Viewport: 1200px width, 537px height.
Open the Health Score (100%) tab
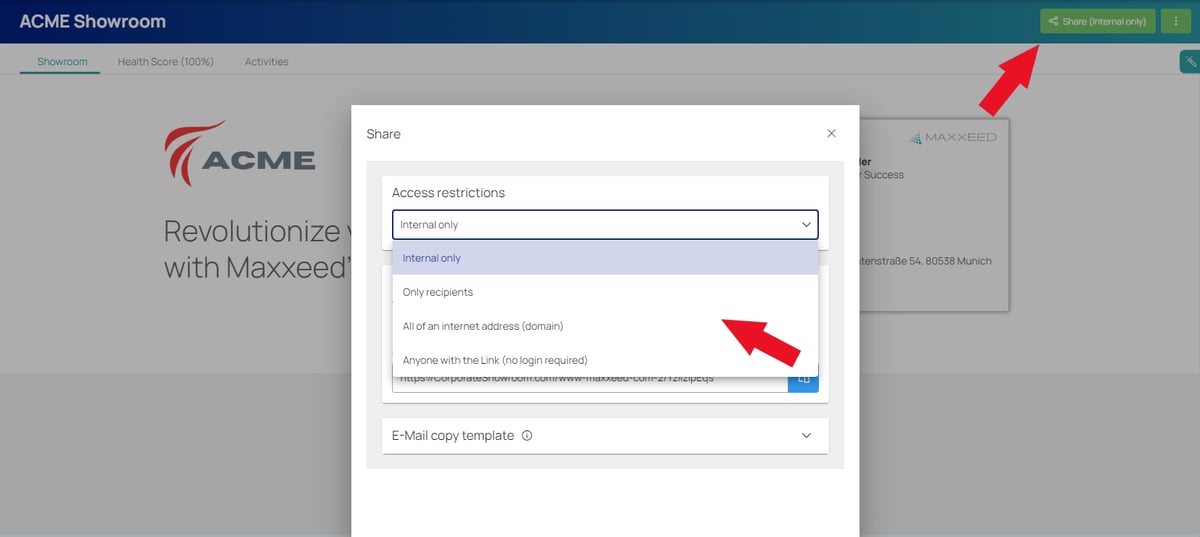pos(166,62)
